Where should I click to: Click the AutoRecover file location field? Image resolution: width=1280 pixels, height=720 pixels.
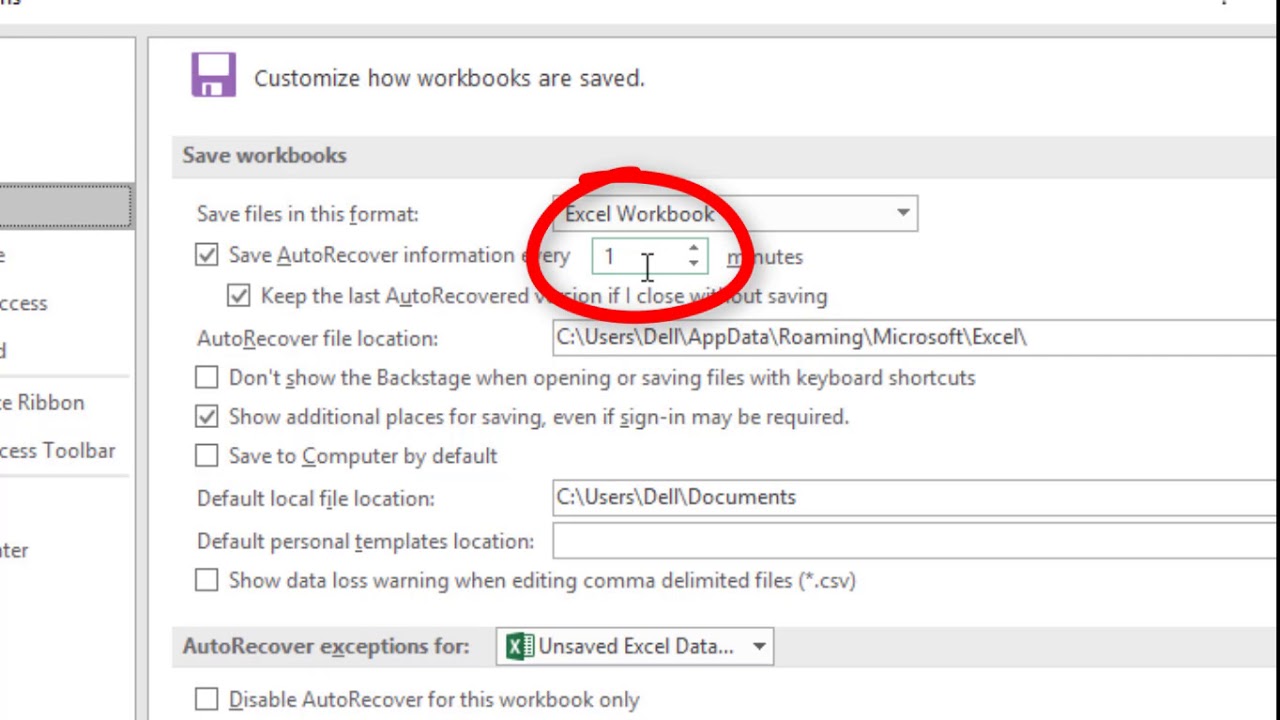coord(915,337)
